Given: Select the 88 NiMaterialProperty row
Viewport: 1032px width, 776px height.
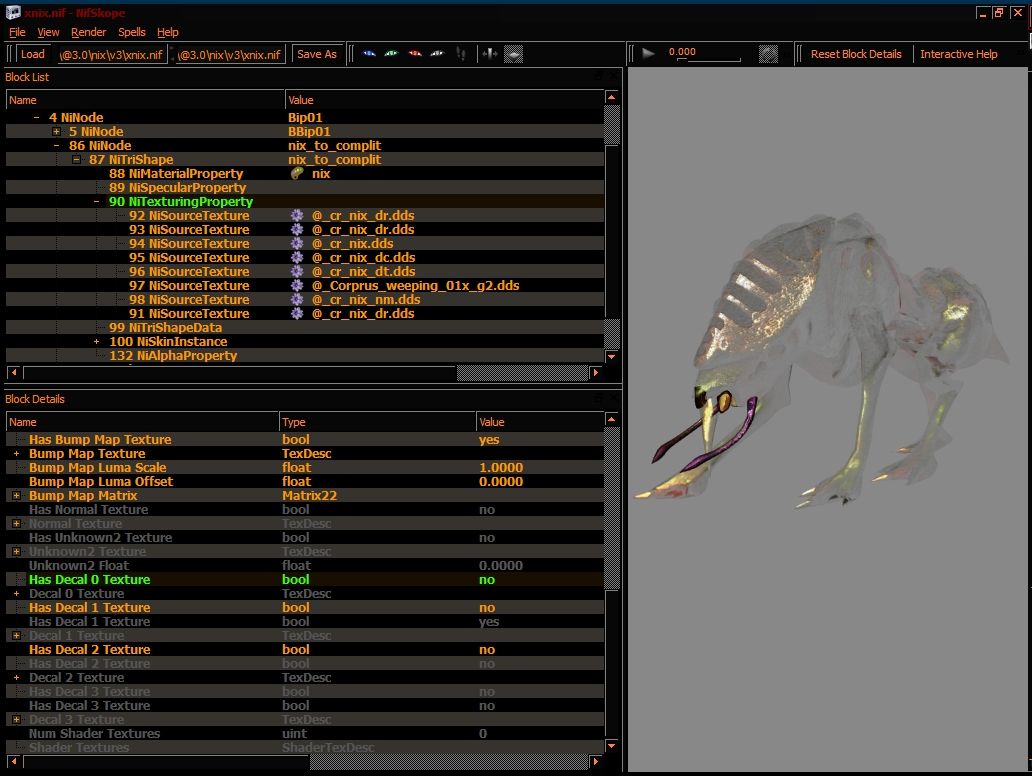Looking at the screenshot, I should (x=305, y=173).
